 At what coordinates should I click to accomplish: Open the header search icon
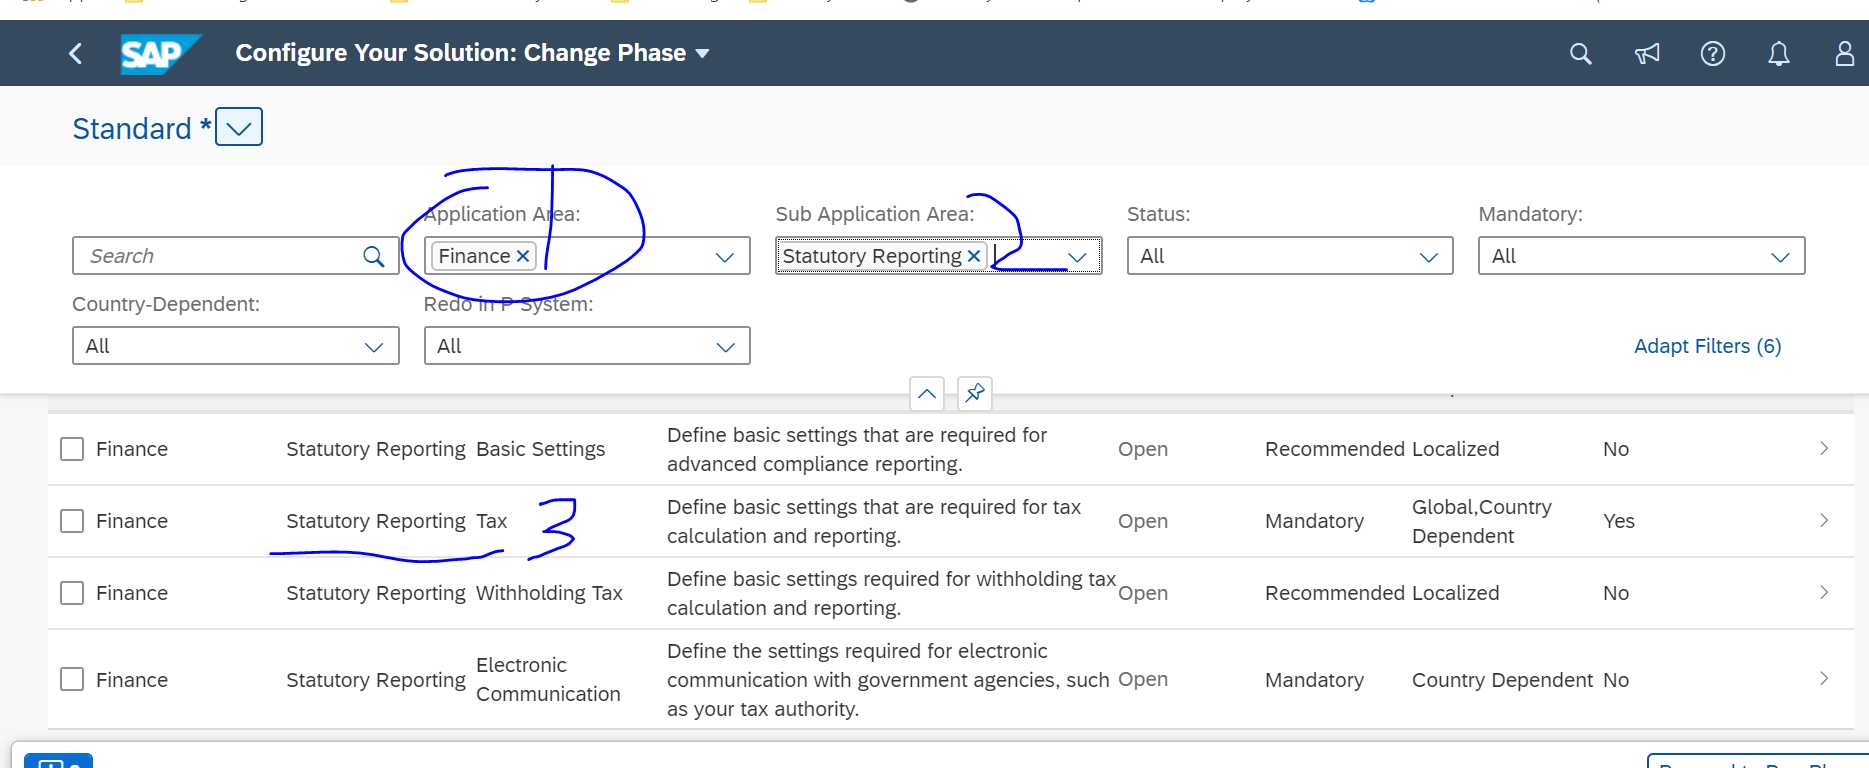click(x=1580, y=53)
